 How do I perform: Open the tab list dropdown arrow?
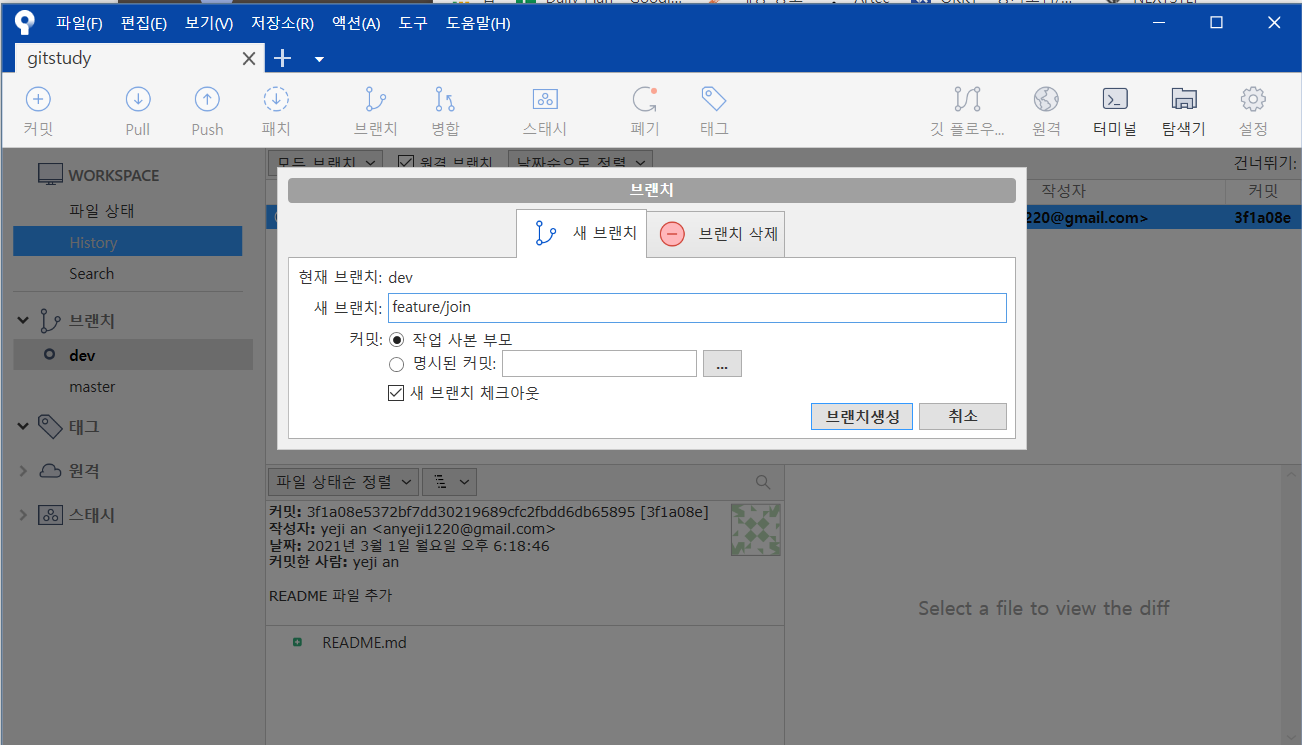pyautogui.click(x=319, y=59)
